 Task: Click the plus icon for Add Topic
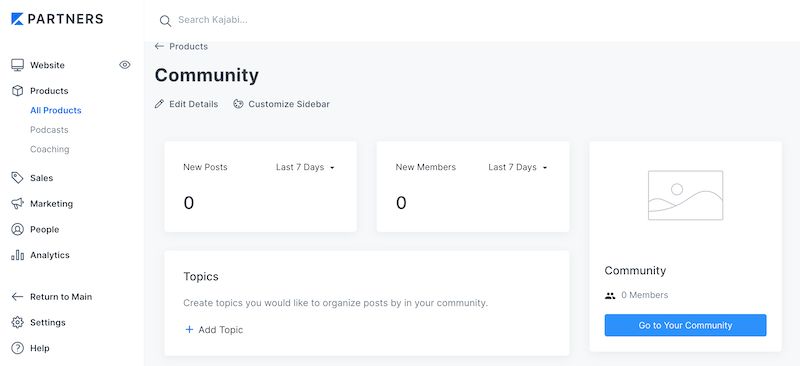pyautogui.click(x=189, y=329)
